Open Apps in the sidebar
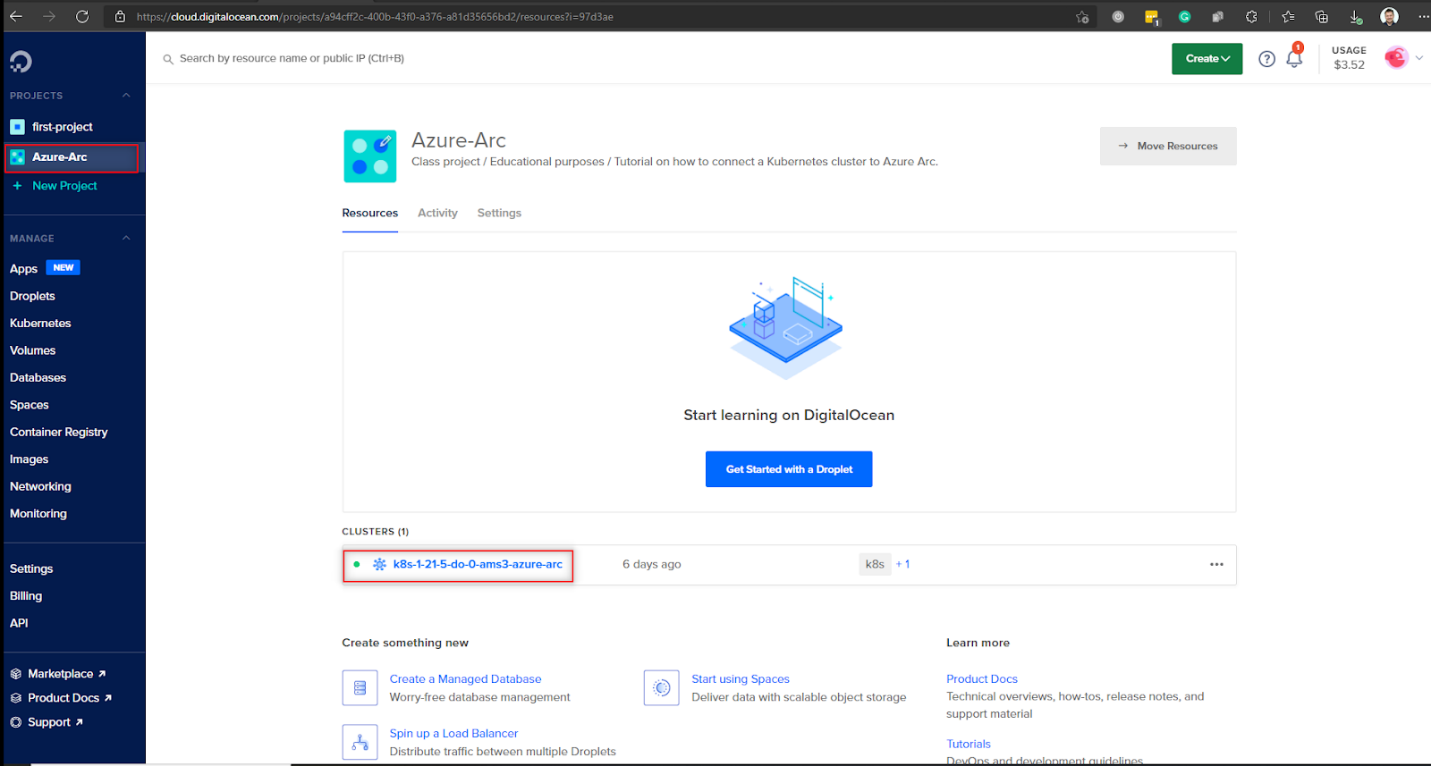Viewport: 1431px width, 766px height. click(24, 269)
